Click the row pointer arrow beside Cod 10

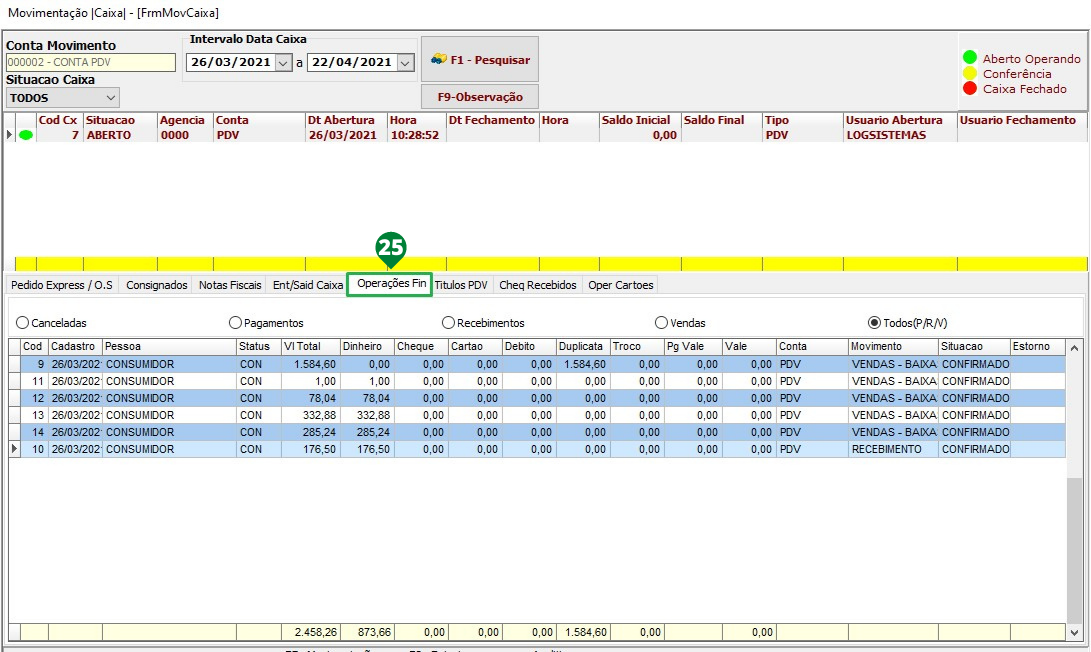pyautogui.click(x=14, y=450)
